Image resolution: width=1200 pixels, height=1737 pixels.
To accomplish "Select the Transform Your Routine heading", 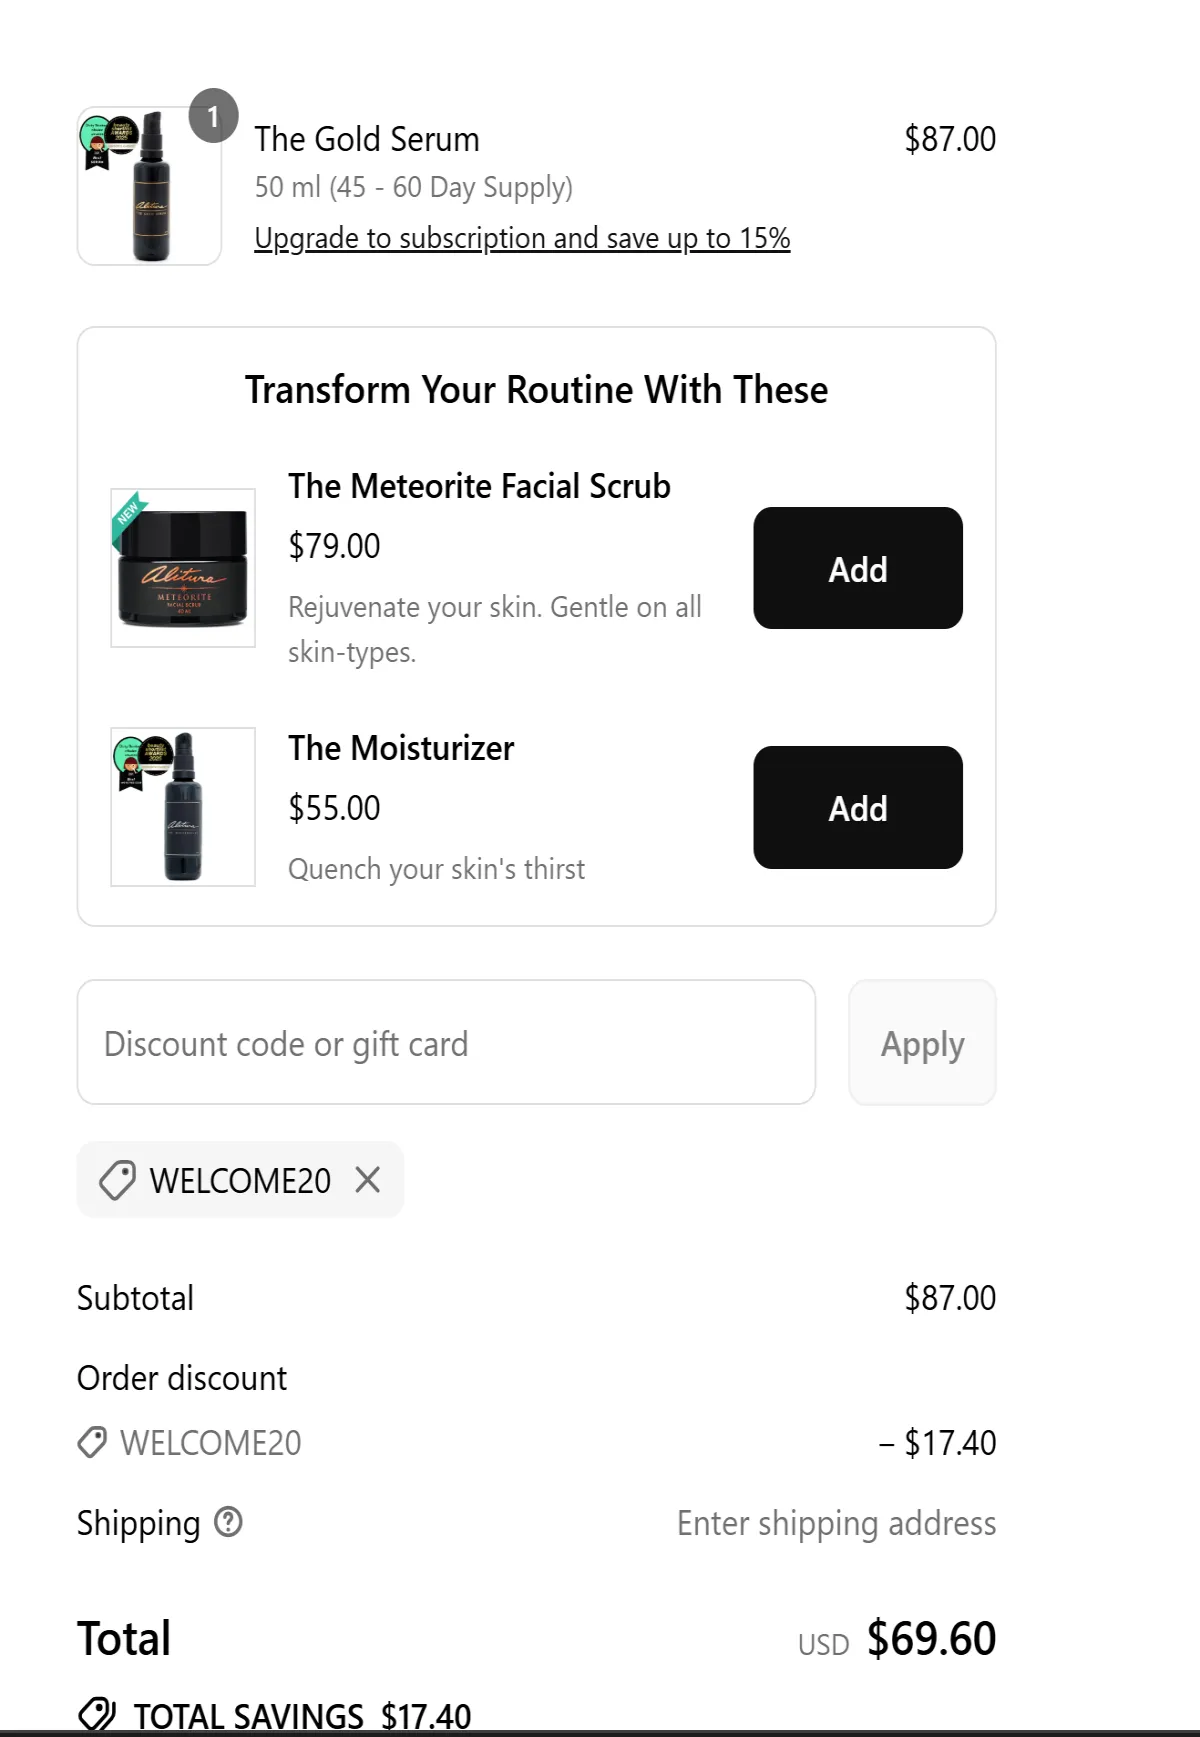I will point(537,390).
